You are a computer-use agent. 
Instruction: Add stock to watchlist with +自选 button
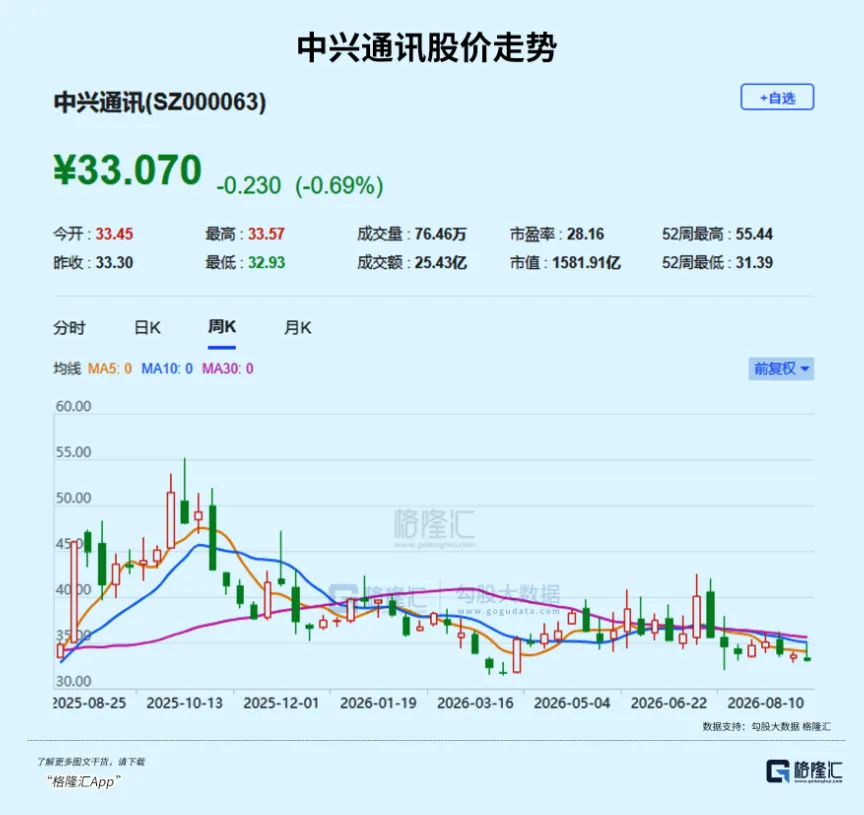point(777,97)
